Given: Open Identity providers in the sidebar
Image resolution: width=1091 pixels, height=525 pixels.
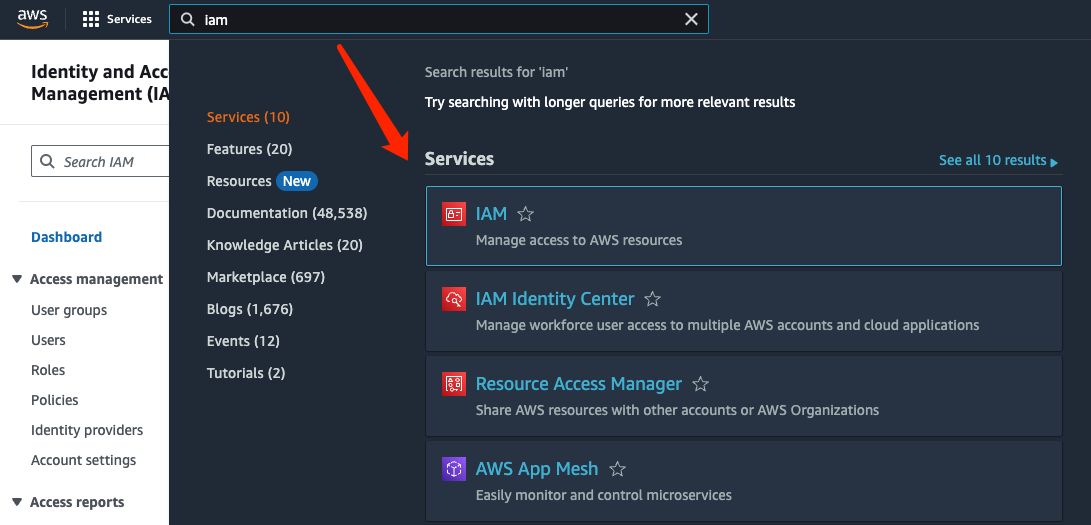Looking at the screenshot, I should coord(87,430).
